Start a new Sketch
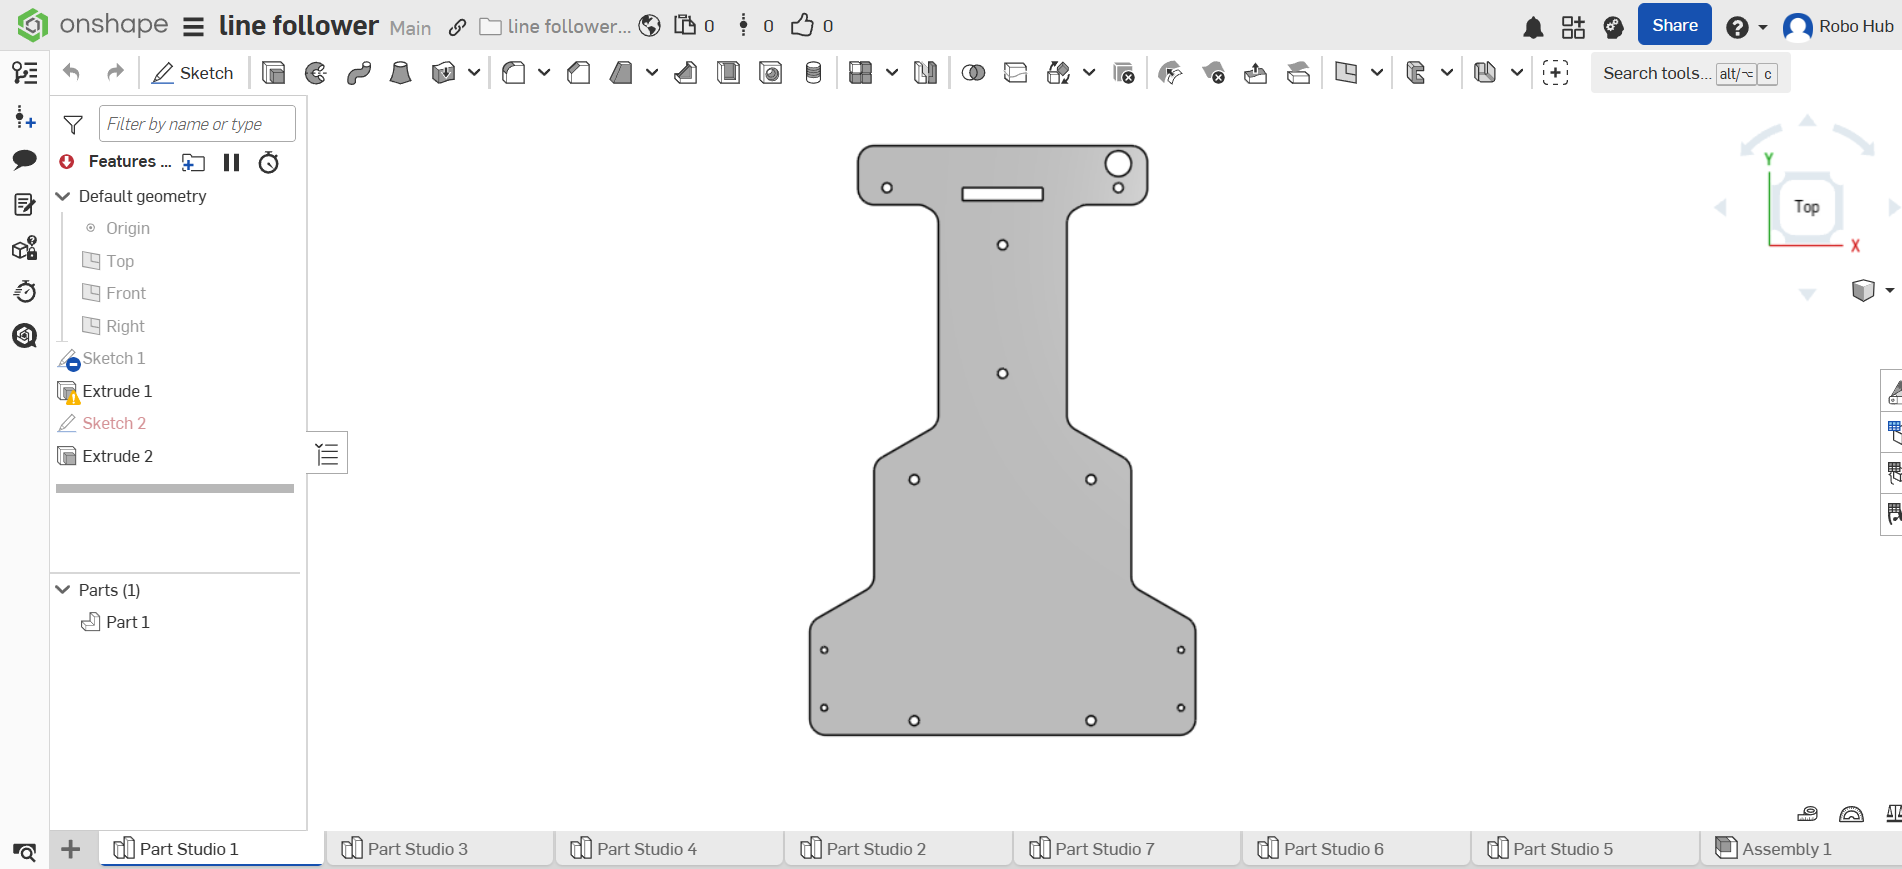The width and height of the screenshot is (1902, 869). point(193,73)
